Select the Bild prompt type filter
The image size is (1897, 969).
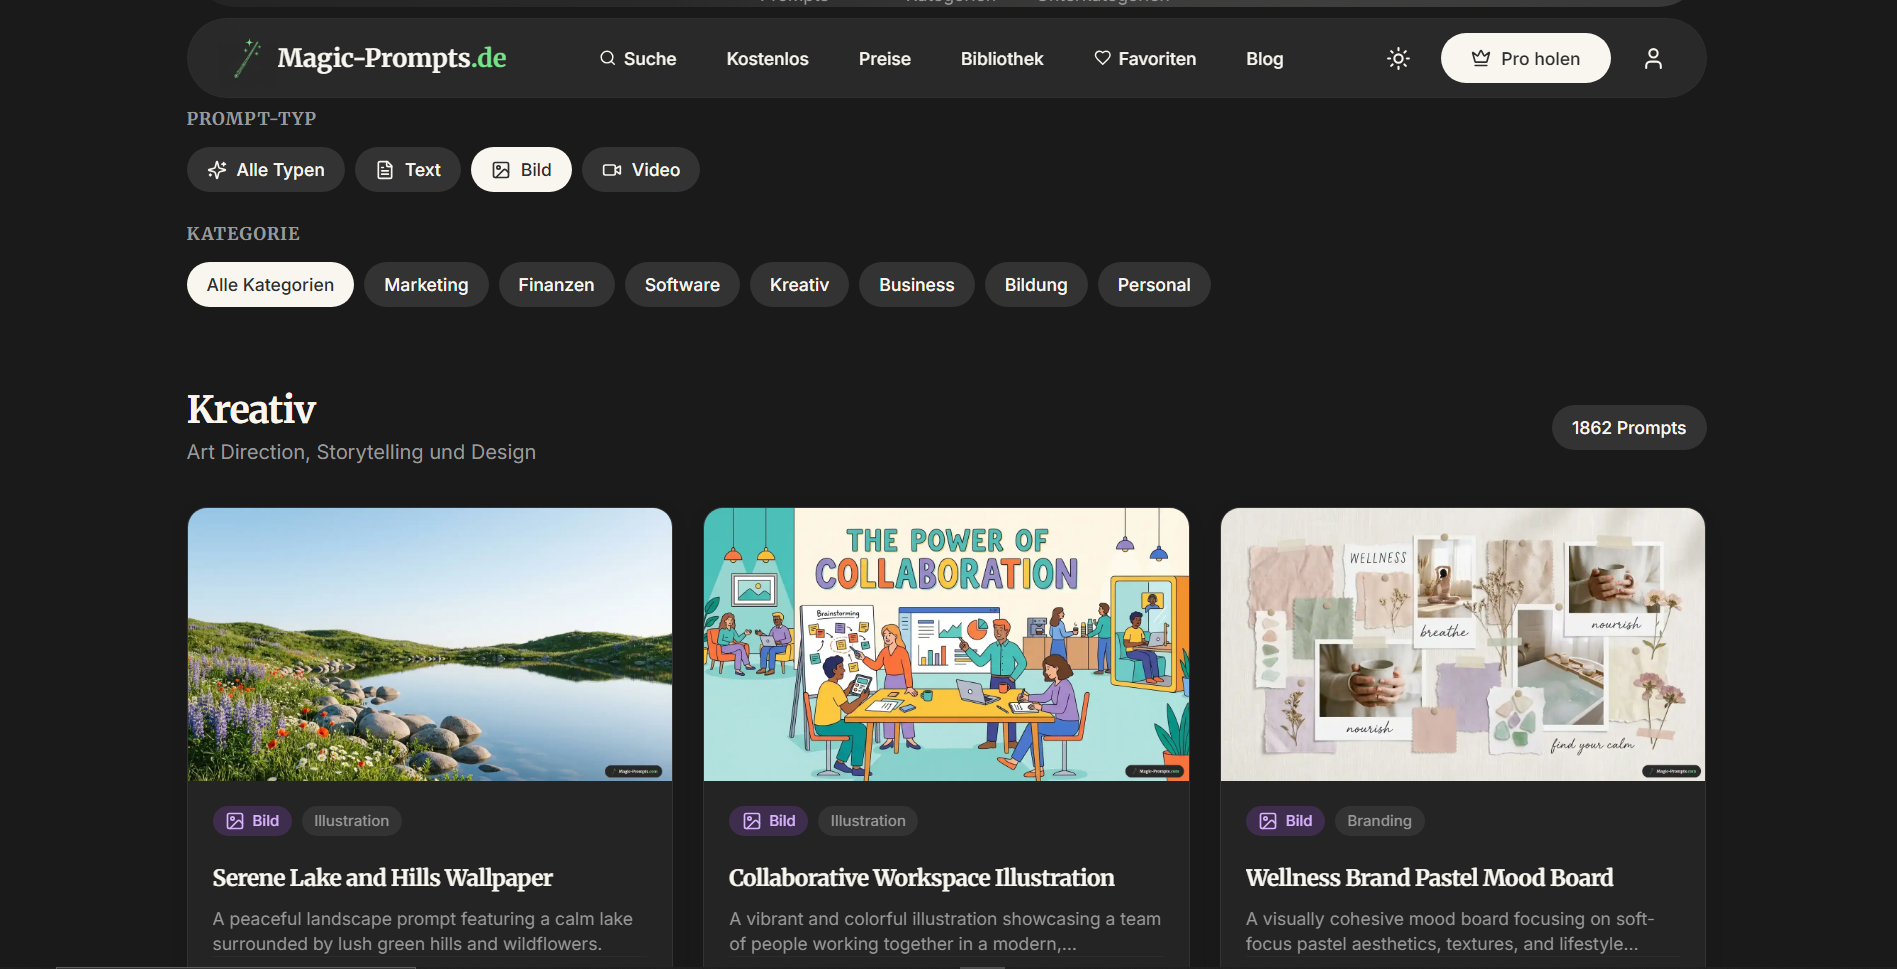521,170
